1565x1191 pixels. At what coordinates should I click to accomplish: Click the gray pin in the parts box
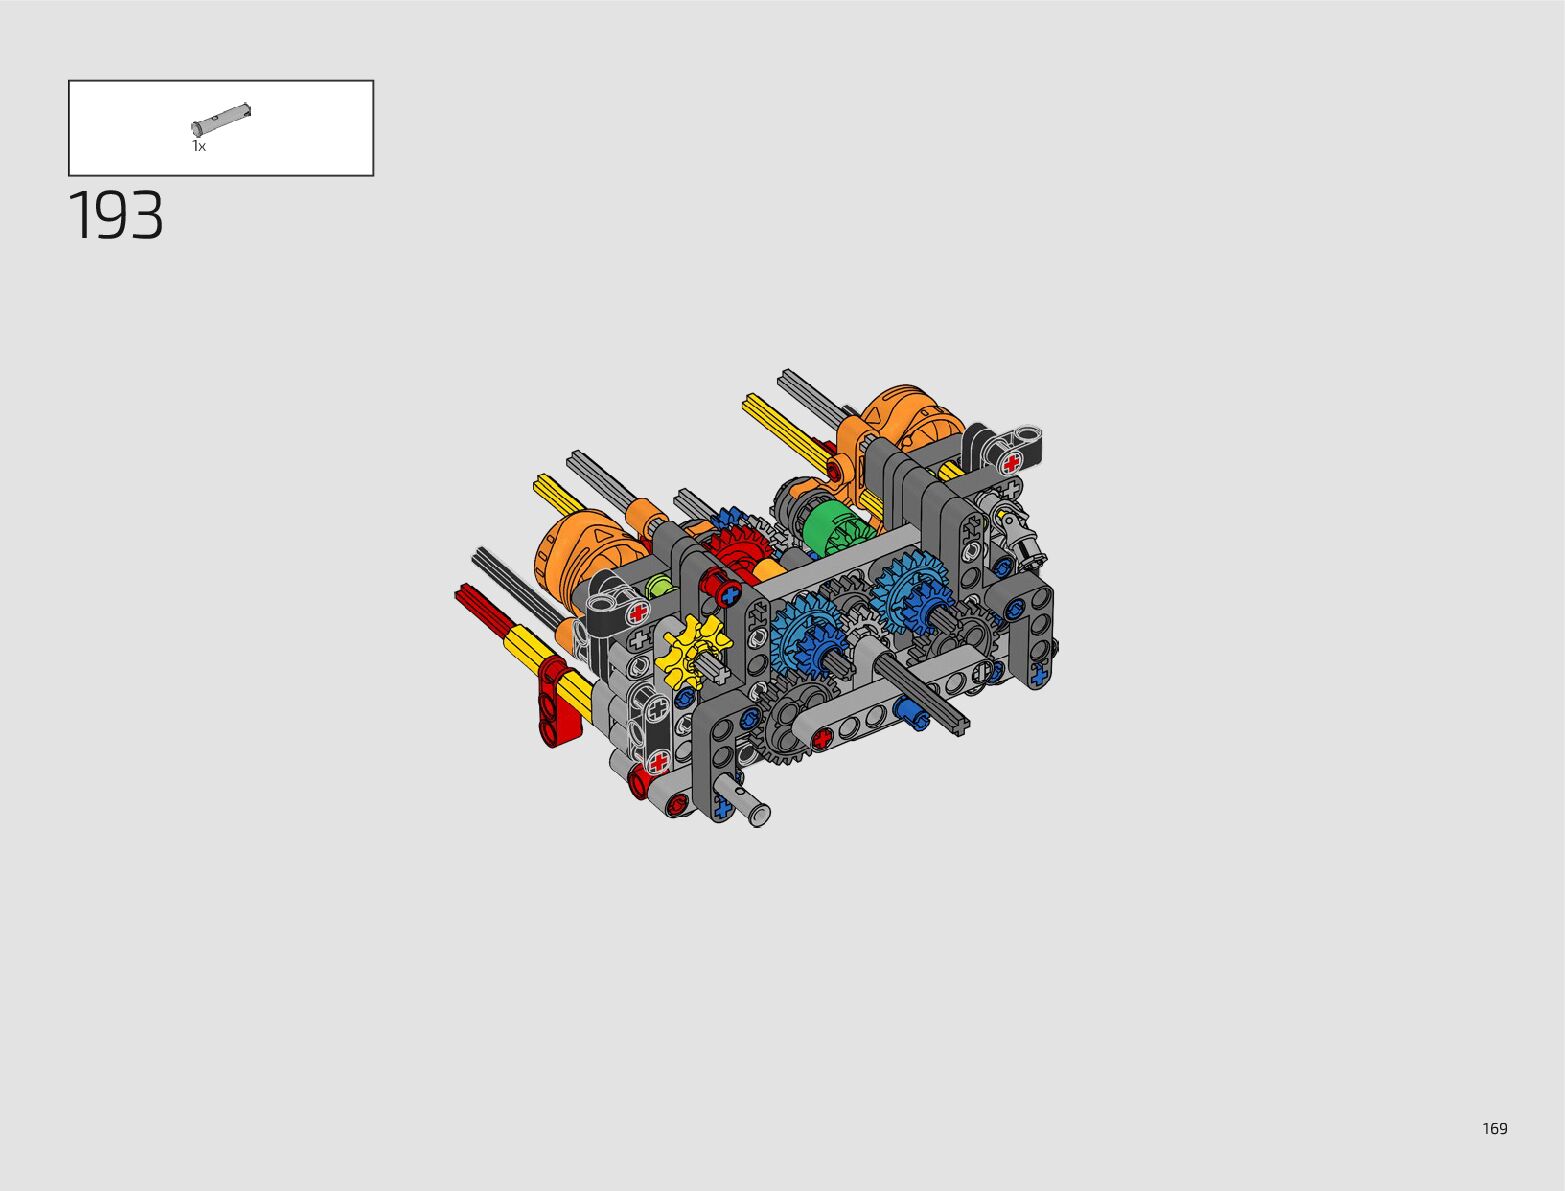point(221,120)
